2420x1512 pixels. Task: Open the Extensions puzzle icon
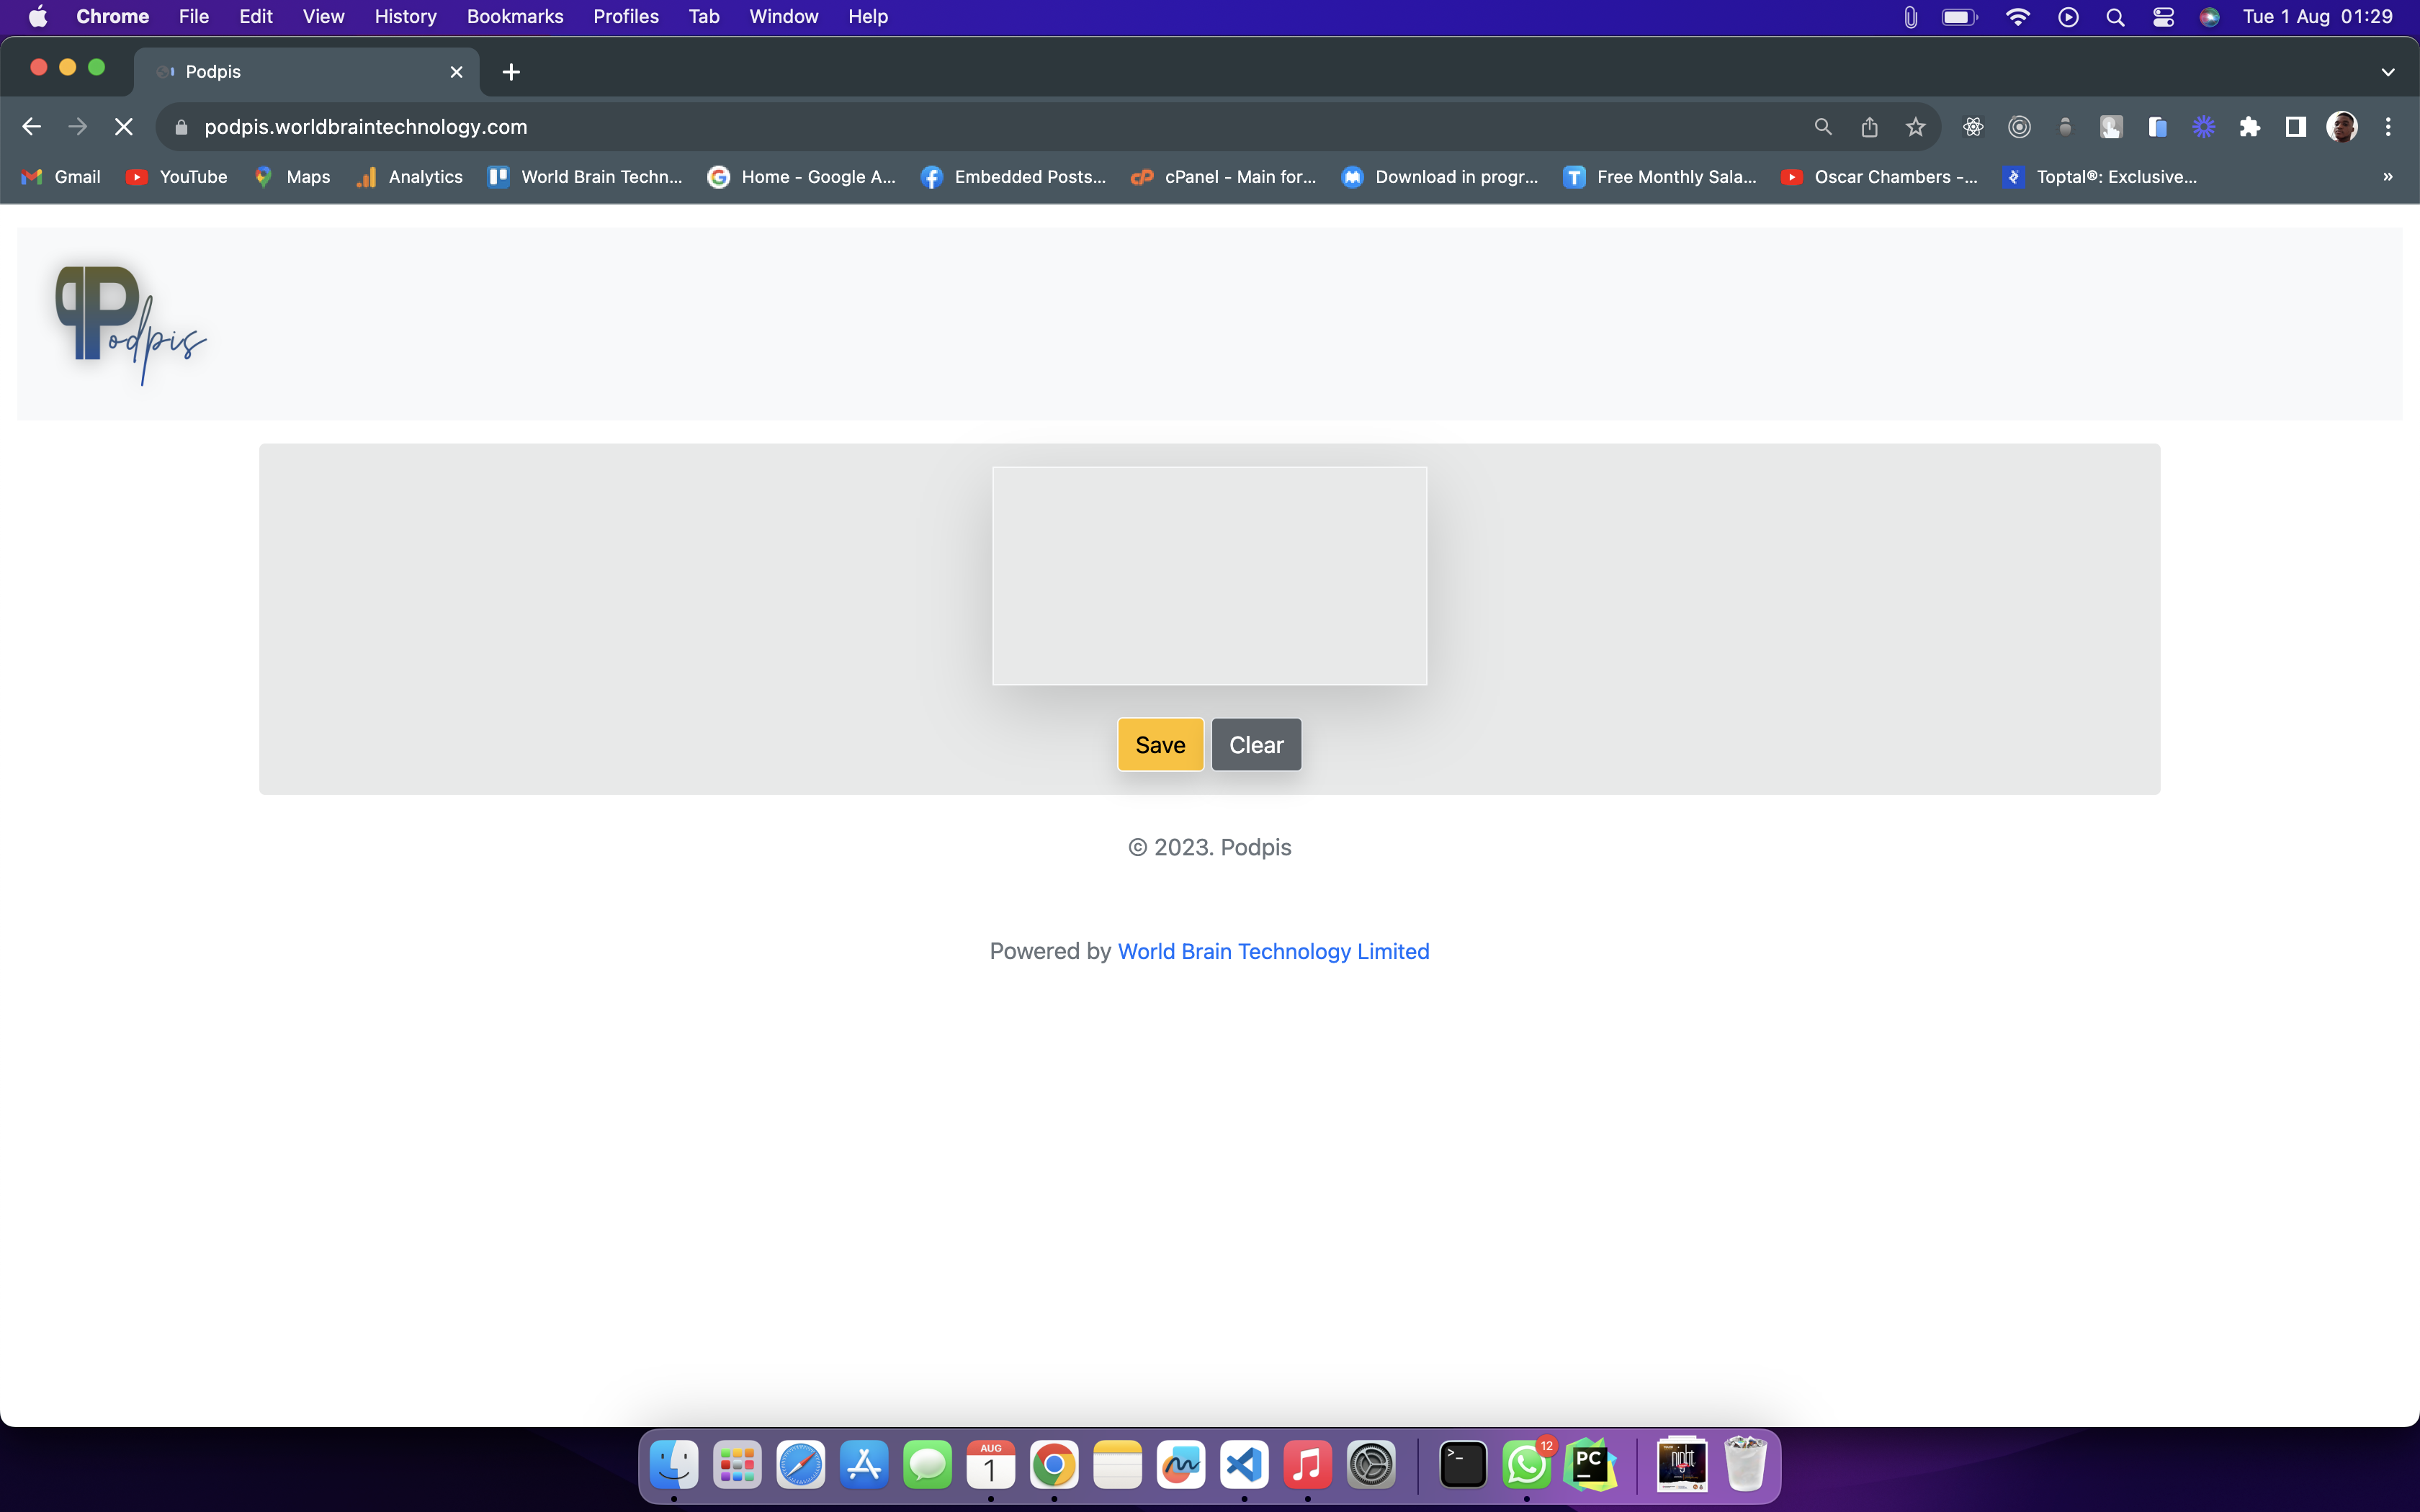(x=2249, y=127)
